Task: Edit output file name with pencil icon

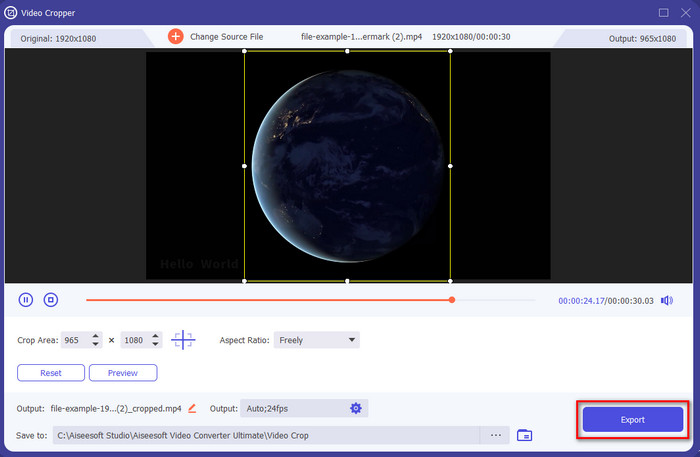Action: pyautogui.click(x=192, y=408)
